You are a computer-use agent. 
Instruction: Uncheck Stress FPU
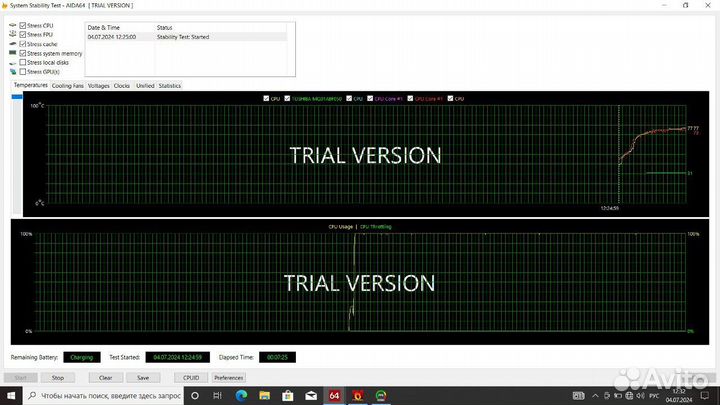(x=22, y=34)
